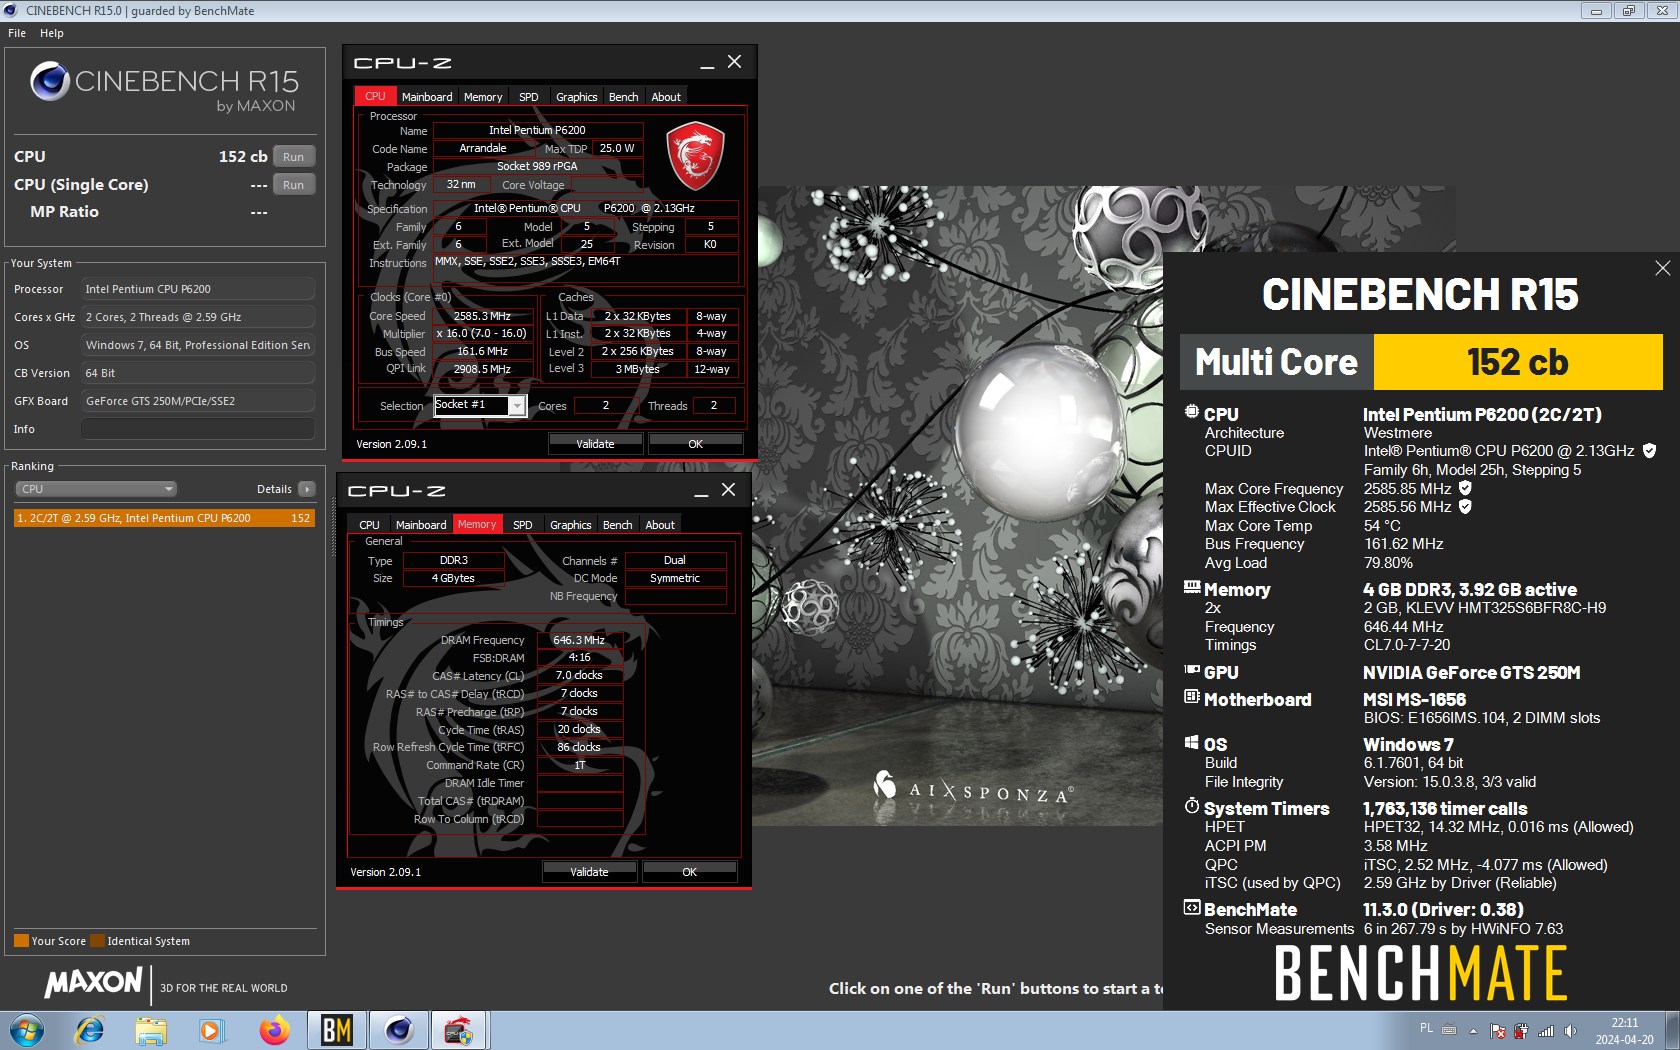This screenshot has width=1680, height=1050.
Task: Open the Windows Start menu orb
Action: (x=27, y=1030)
